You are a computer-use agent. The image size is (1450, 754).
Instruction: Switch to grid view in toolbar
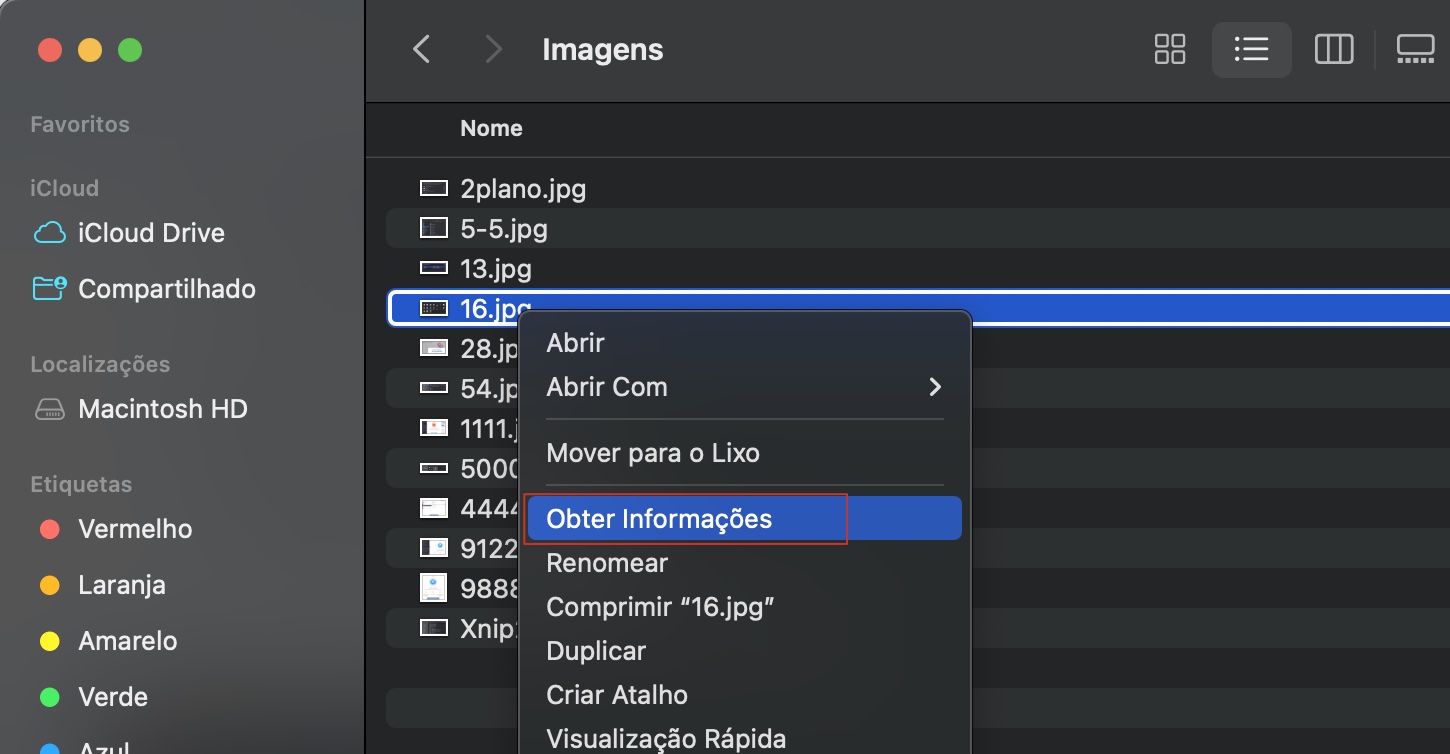click(x=1168, y=48)
